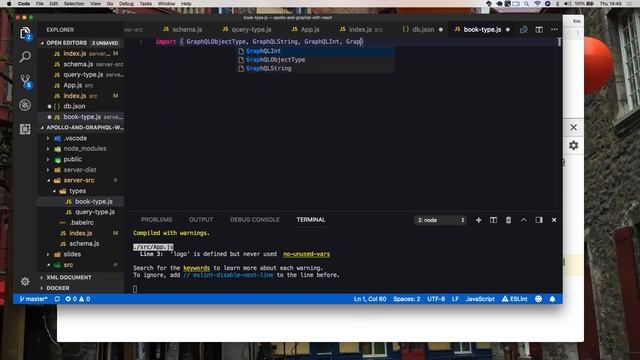Synchronize changes icon in status bar

(57, 299)
